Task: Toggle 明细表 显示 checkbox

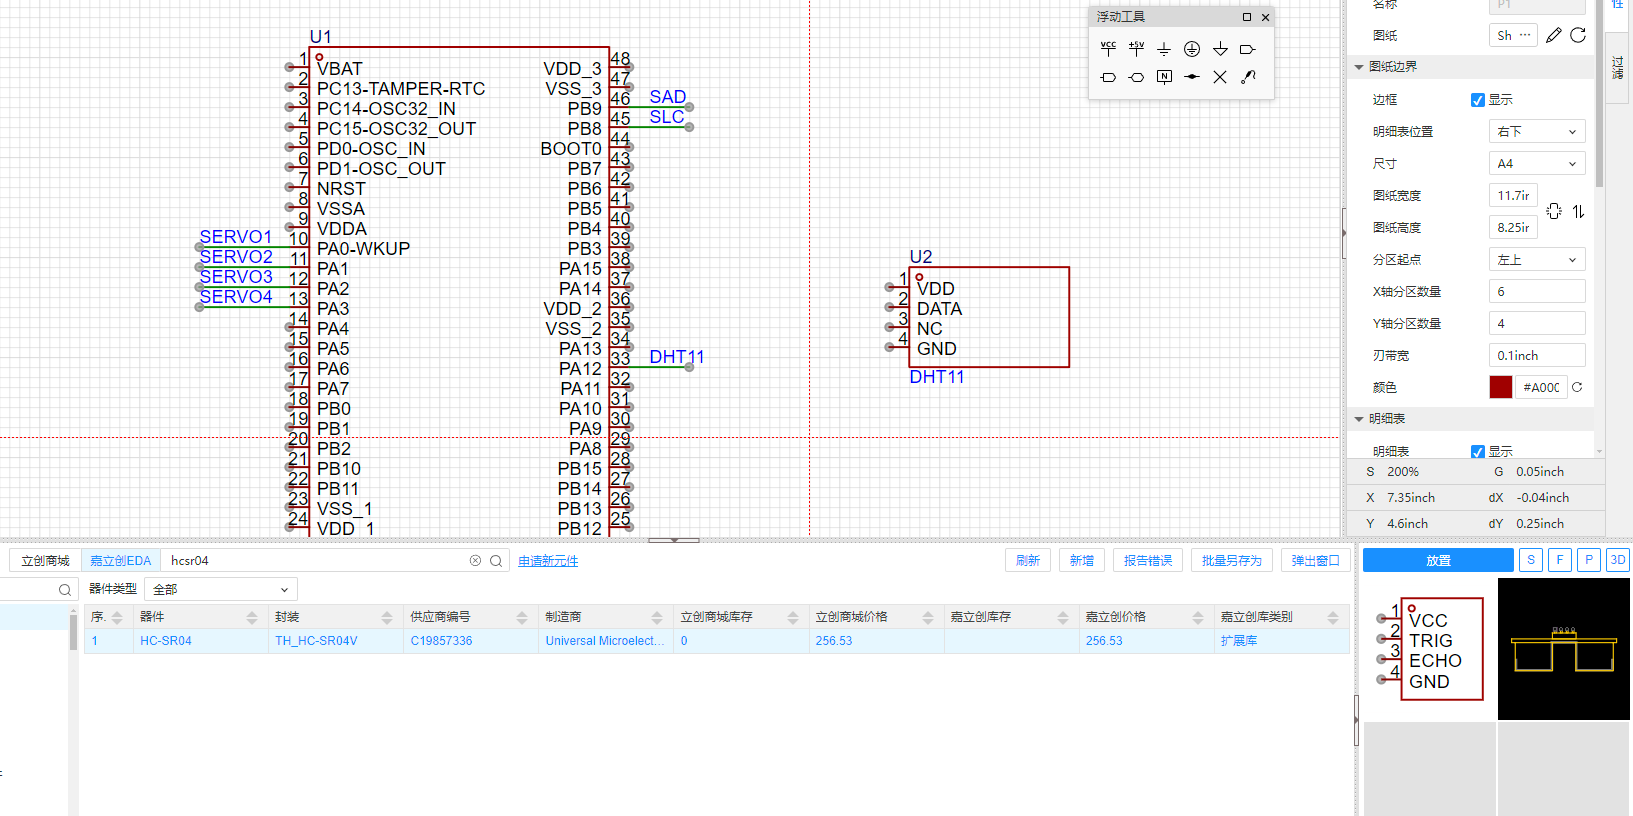Action: (x=1478, y=451)
